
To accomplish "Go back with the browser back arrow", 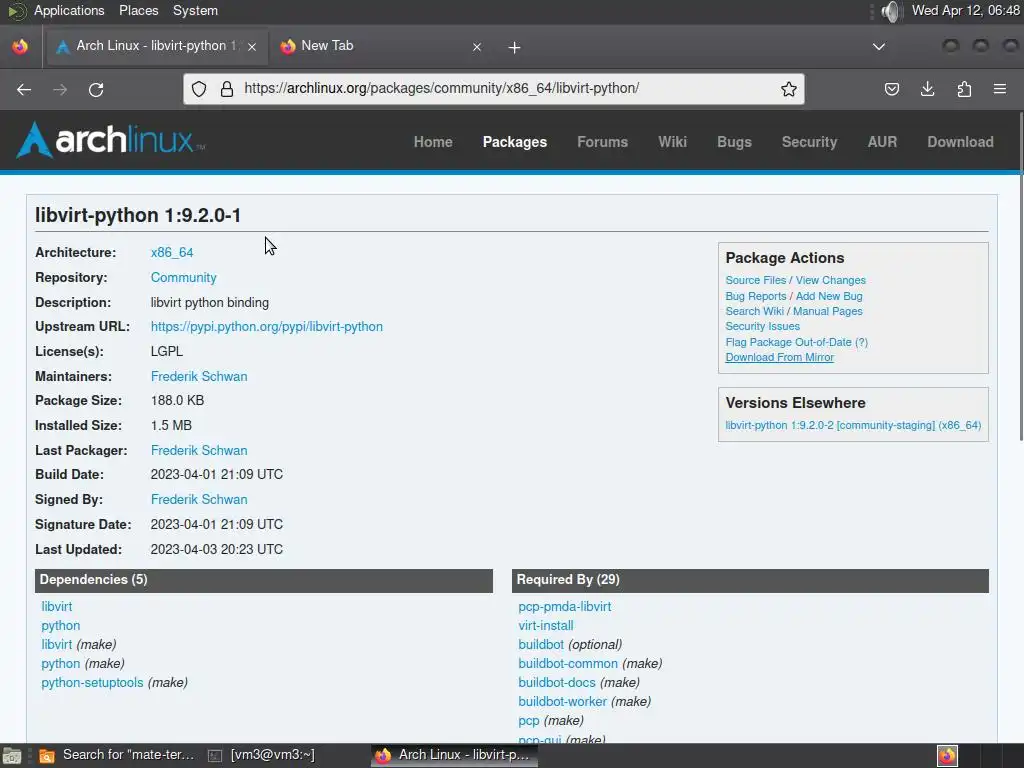I will [x=24, y=89].
